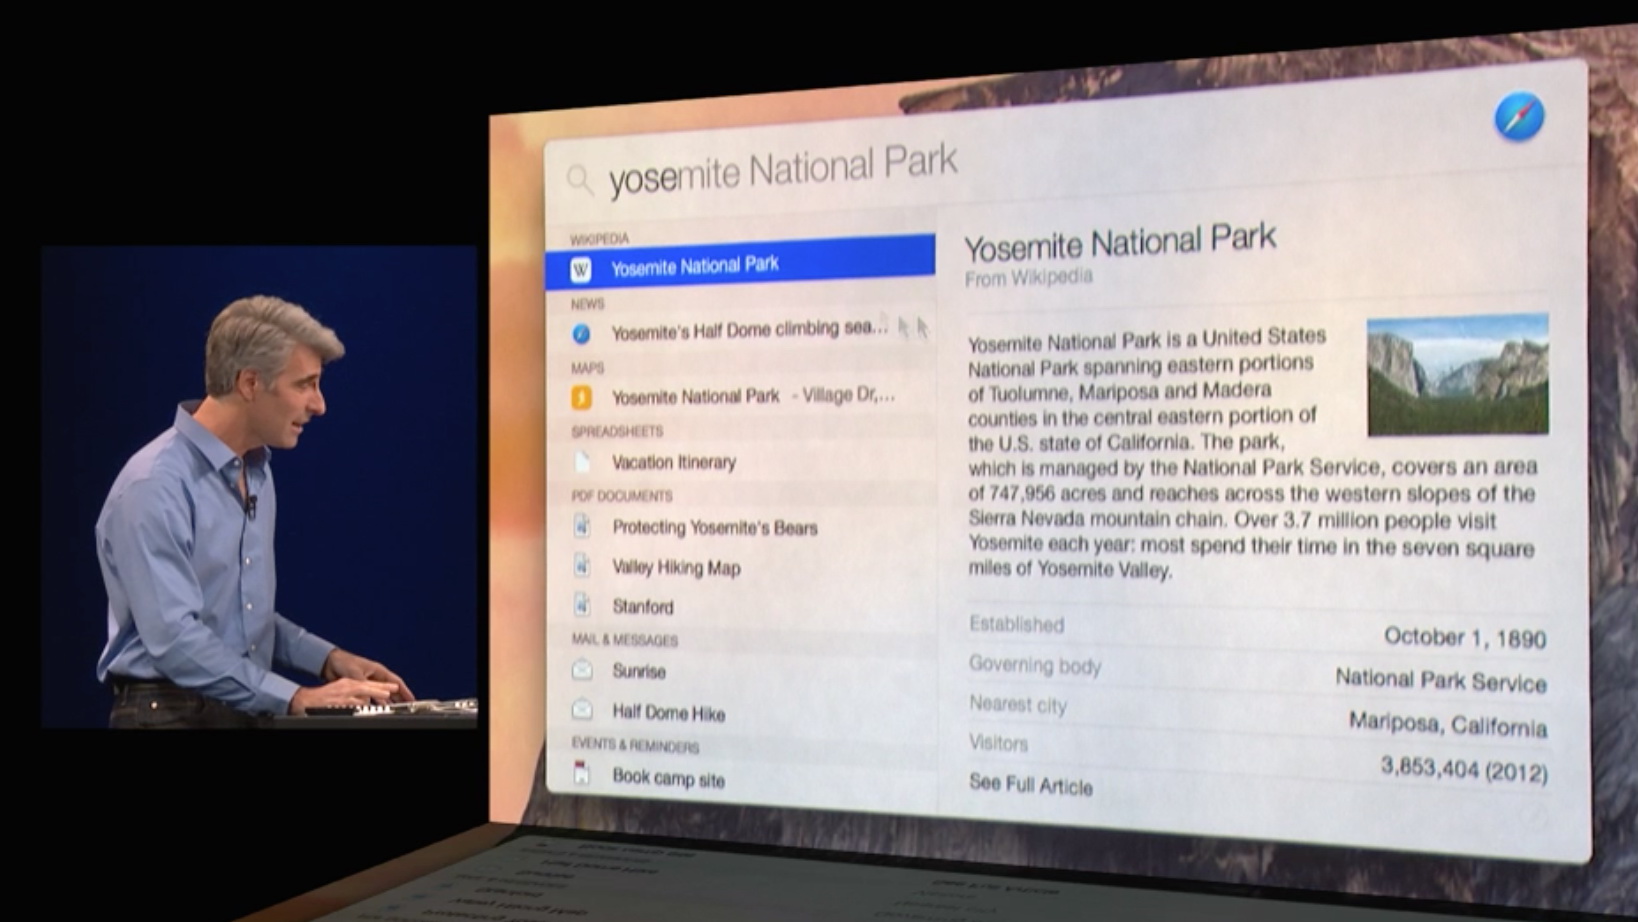Click the PDF icon next to Stanford
Image resolution: width=1638 pixels, height=922 pixels.
(582, 605)
